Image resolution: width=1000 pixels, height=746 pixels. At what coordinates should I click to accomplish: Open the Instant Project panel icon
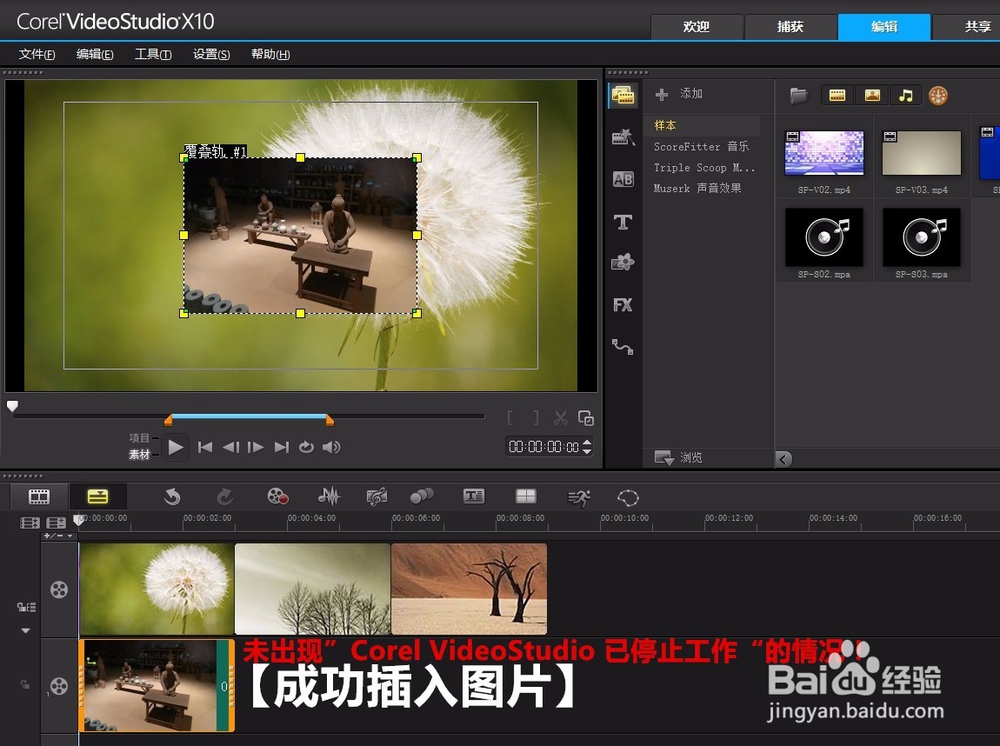622,136
